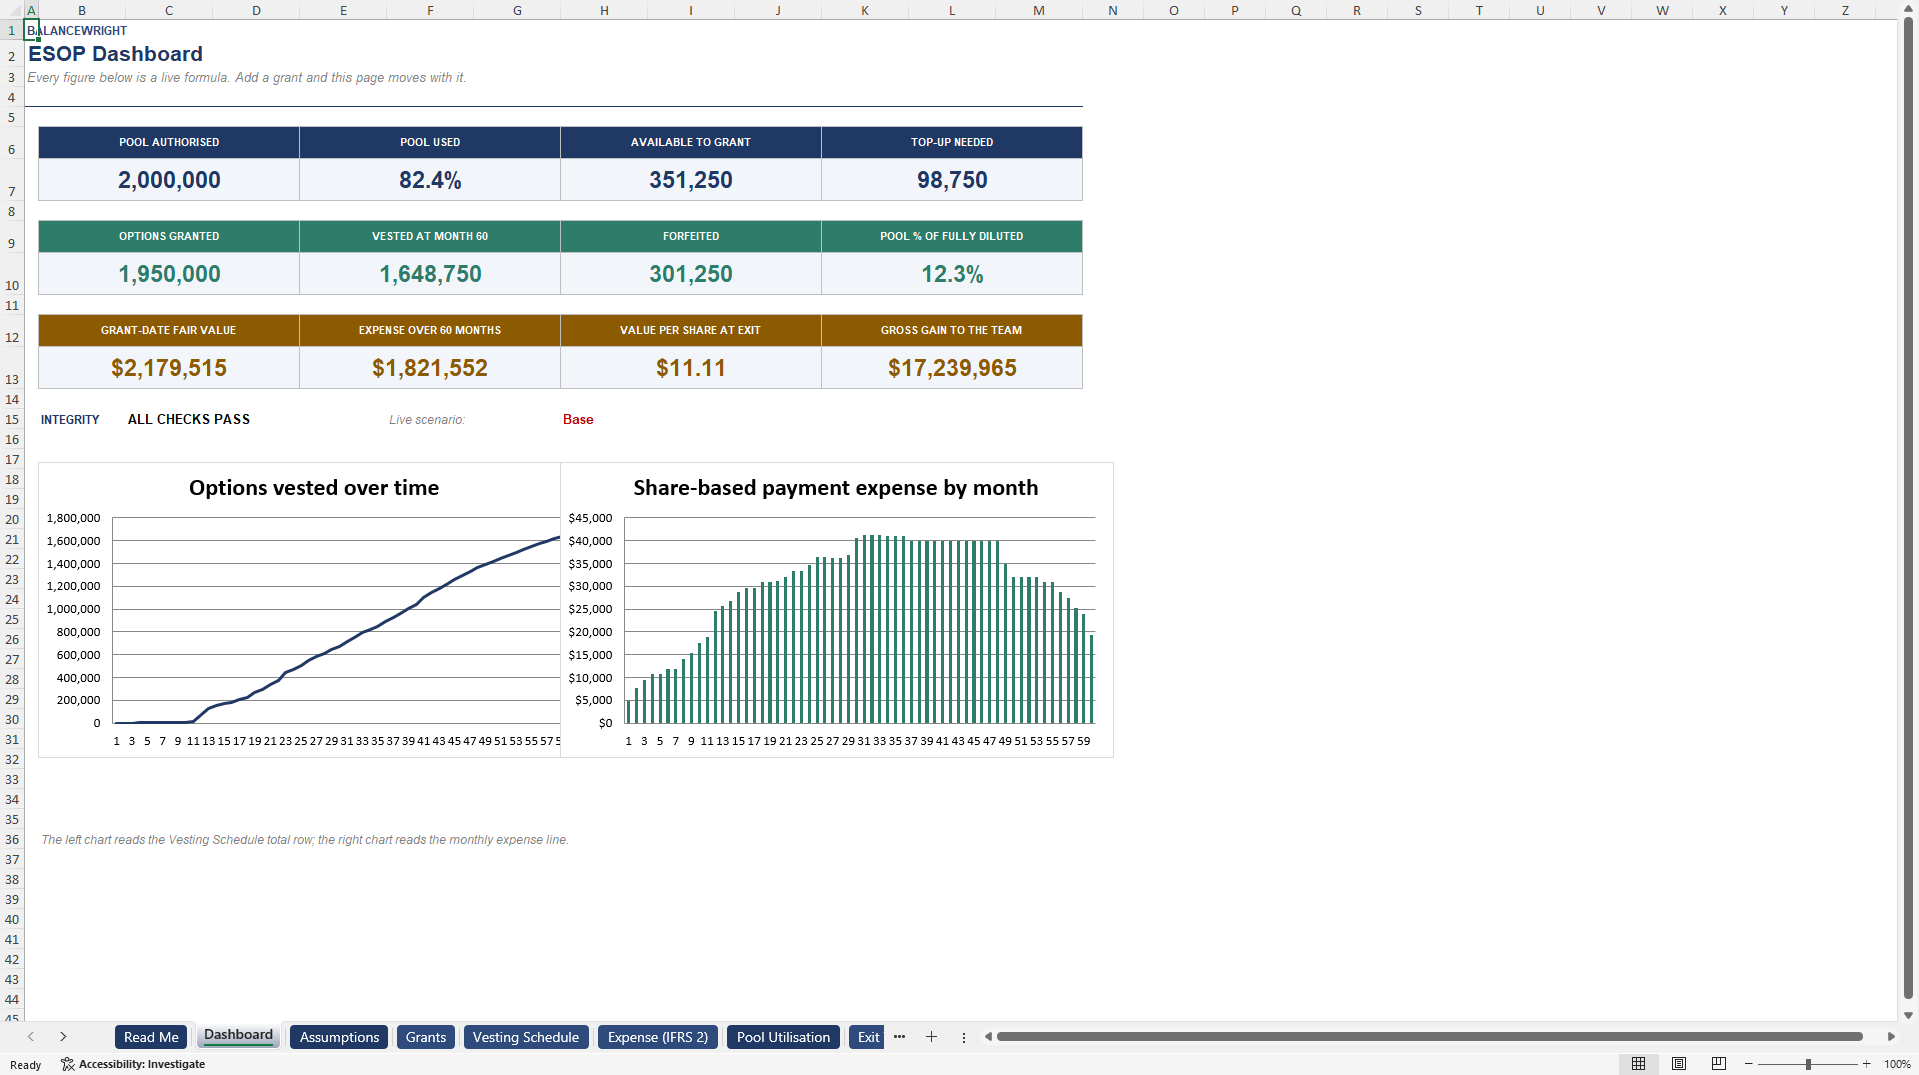Select the FORFEITED header cell

click(x=691, y=236)
